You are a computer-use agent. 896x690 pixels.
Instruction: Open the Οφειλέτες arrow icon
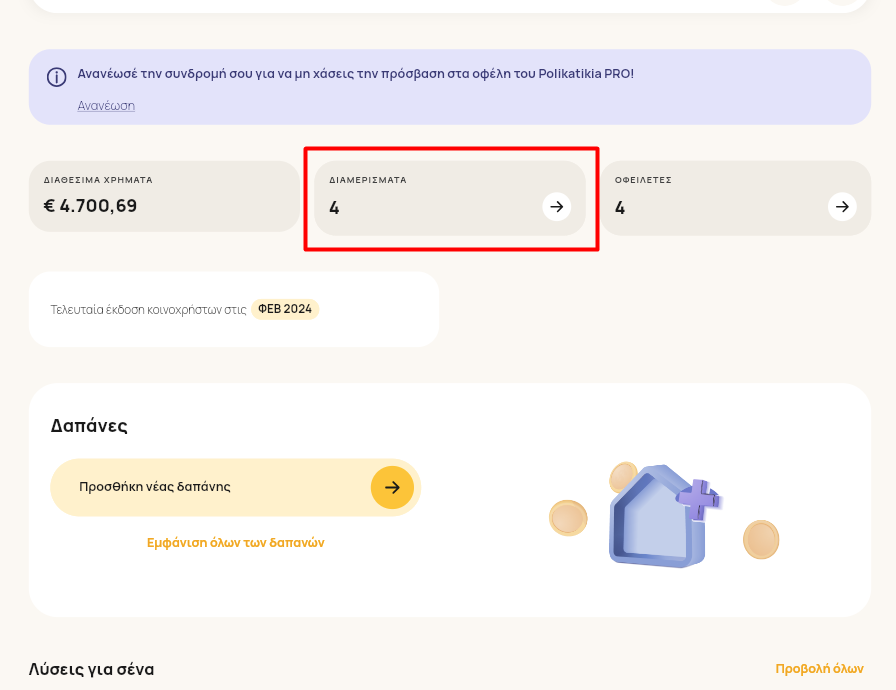point(842,207)
